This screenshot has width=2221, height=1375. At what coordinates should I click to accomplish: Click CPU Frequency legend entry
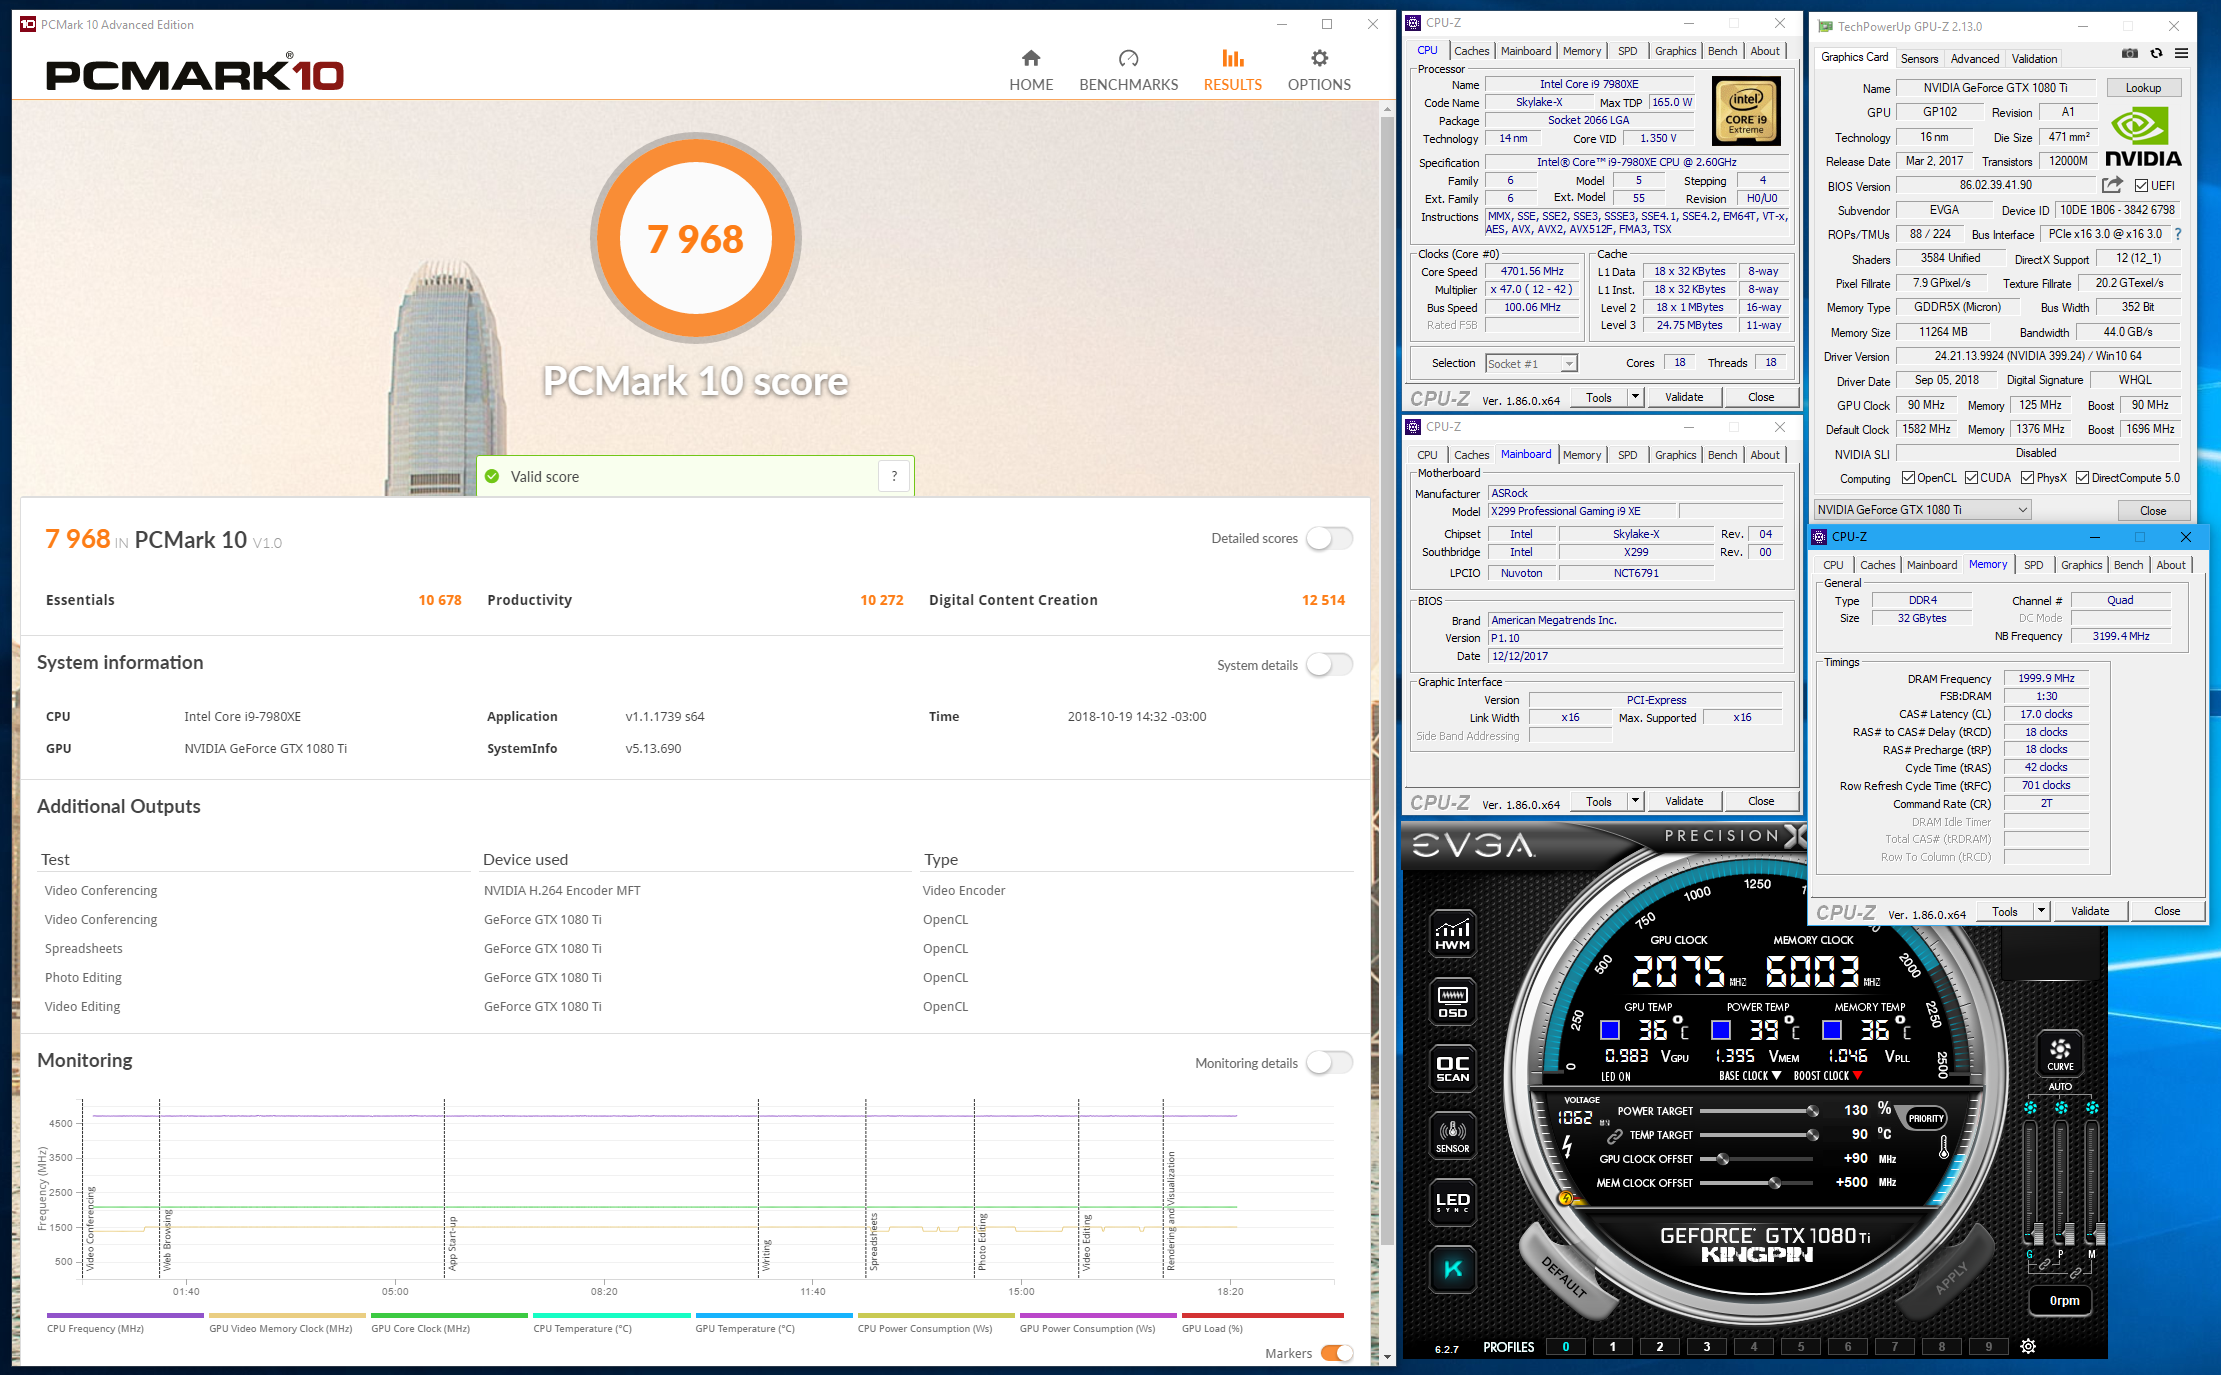[x=125, y=1322]
